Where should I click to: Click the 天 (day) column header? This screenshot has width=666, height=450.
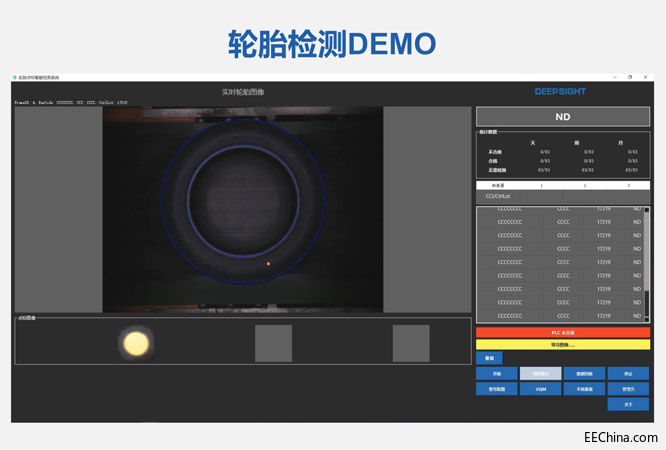pos(533,143)
